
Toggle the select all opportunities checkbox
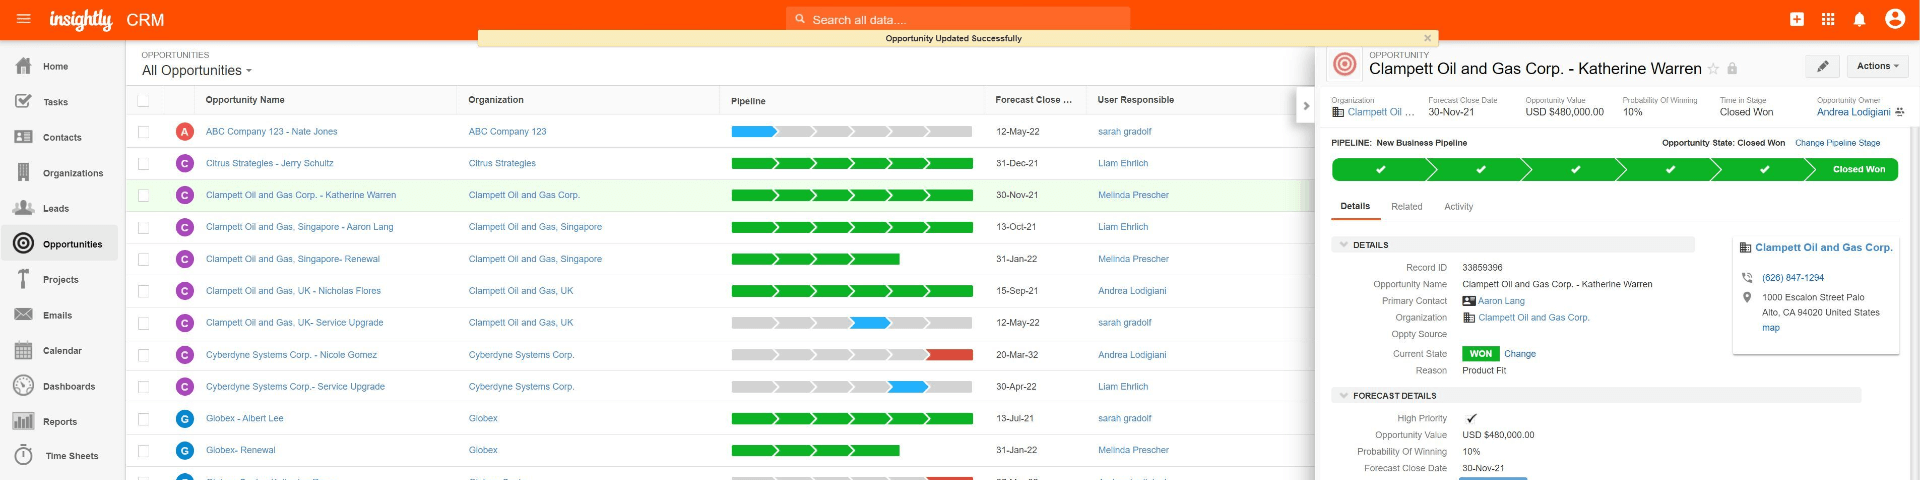pos(143,100)
